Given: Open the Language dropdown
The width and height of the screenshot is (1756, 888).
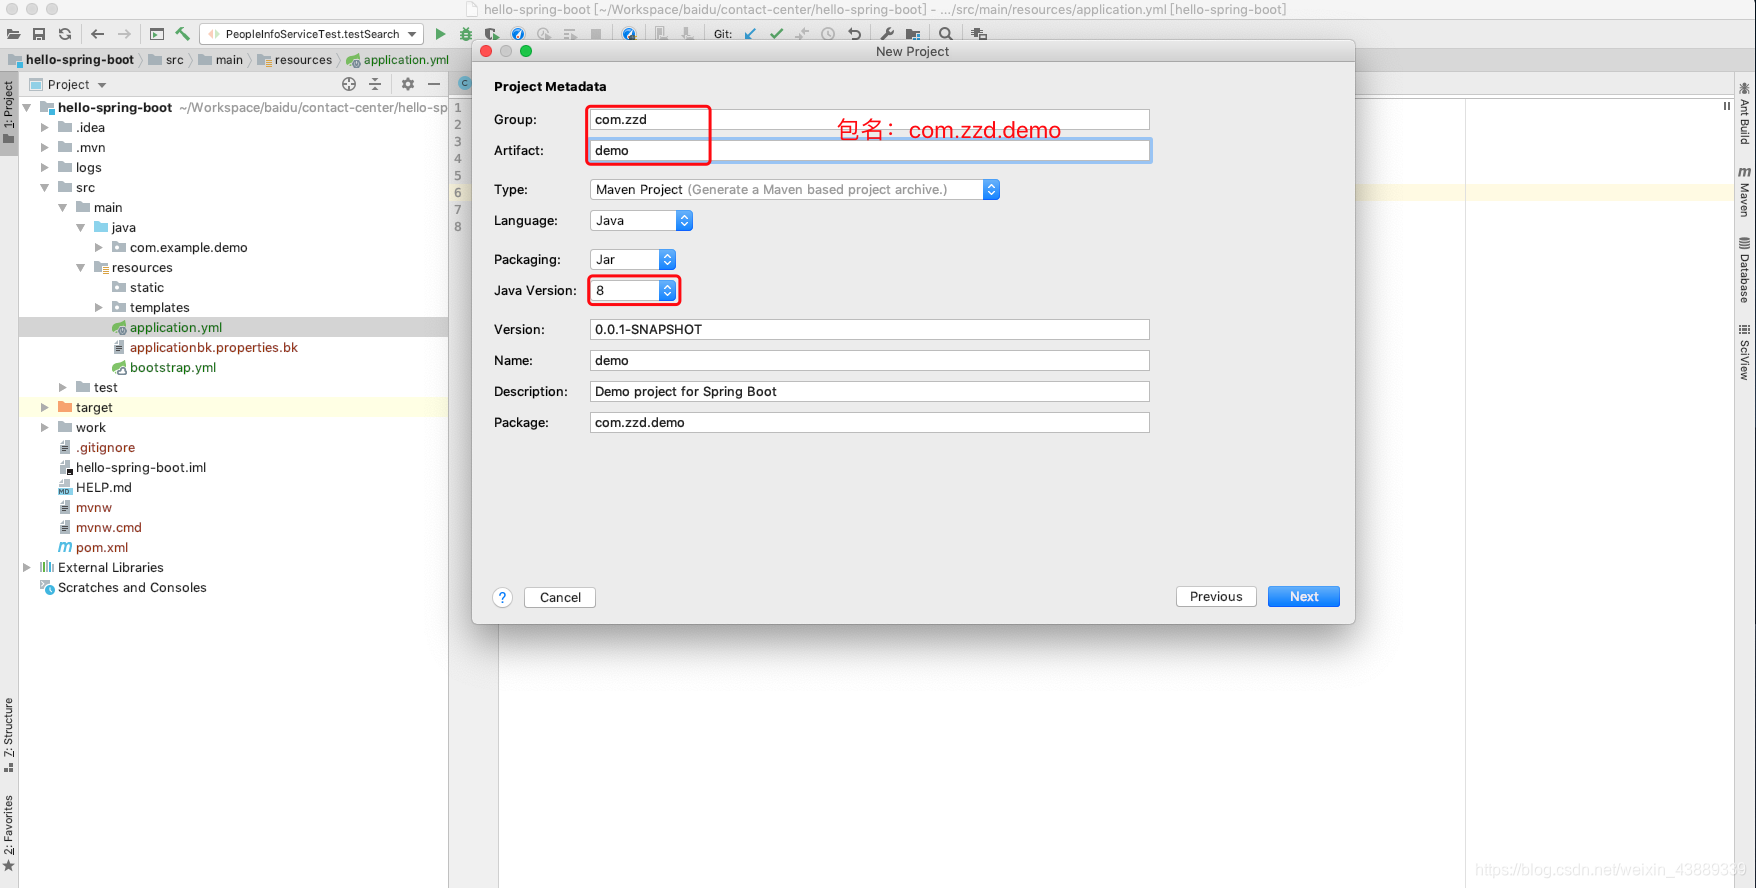Looking at the screenshot, I should tap(641, 220).
